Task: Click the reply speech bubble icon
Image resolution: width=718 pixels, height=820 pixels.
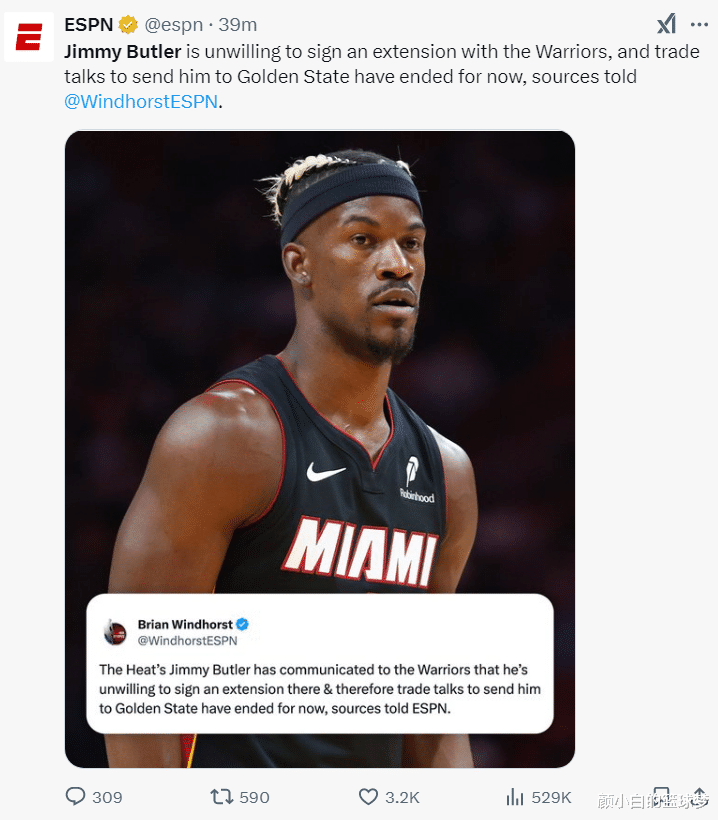Action: (75, 796)
